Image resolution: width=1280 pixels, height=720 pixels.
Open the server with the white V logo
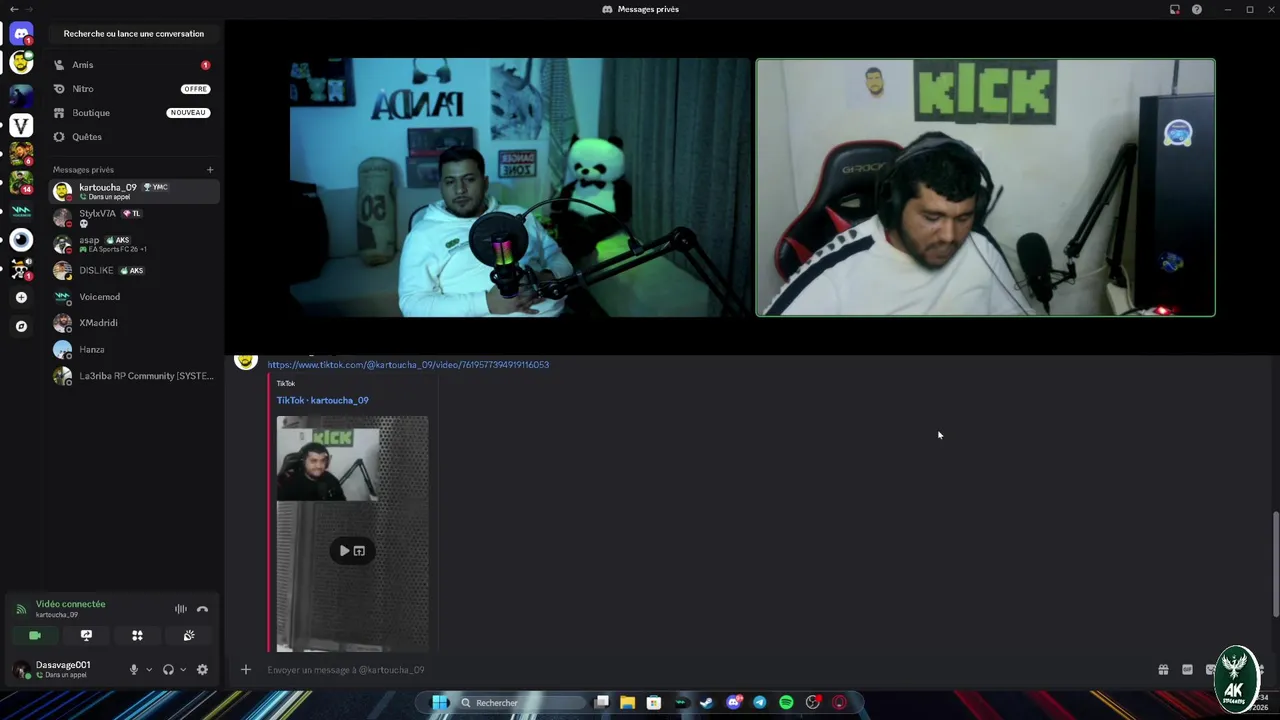coord(21,125)
